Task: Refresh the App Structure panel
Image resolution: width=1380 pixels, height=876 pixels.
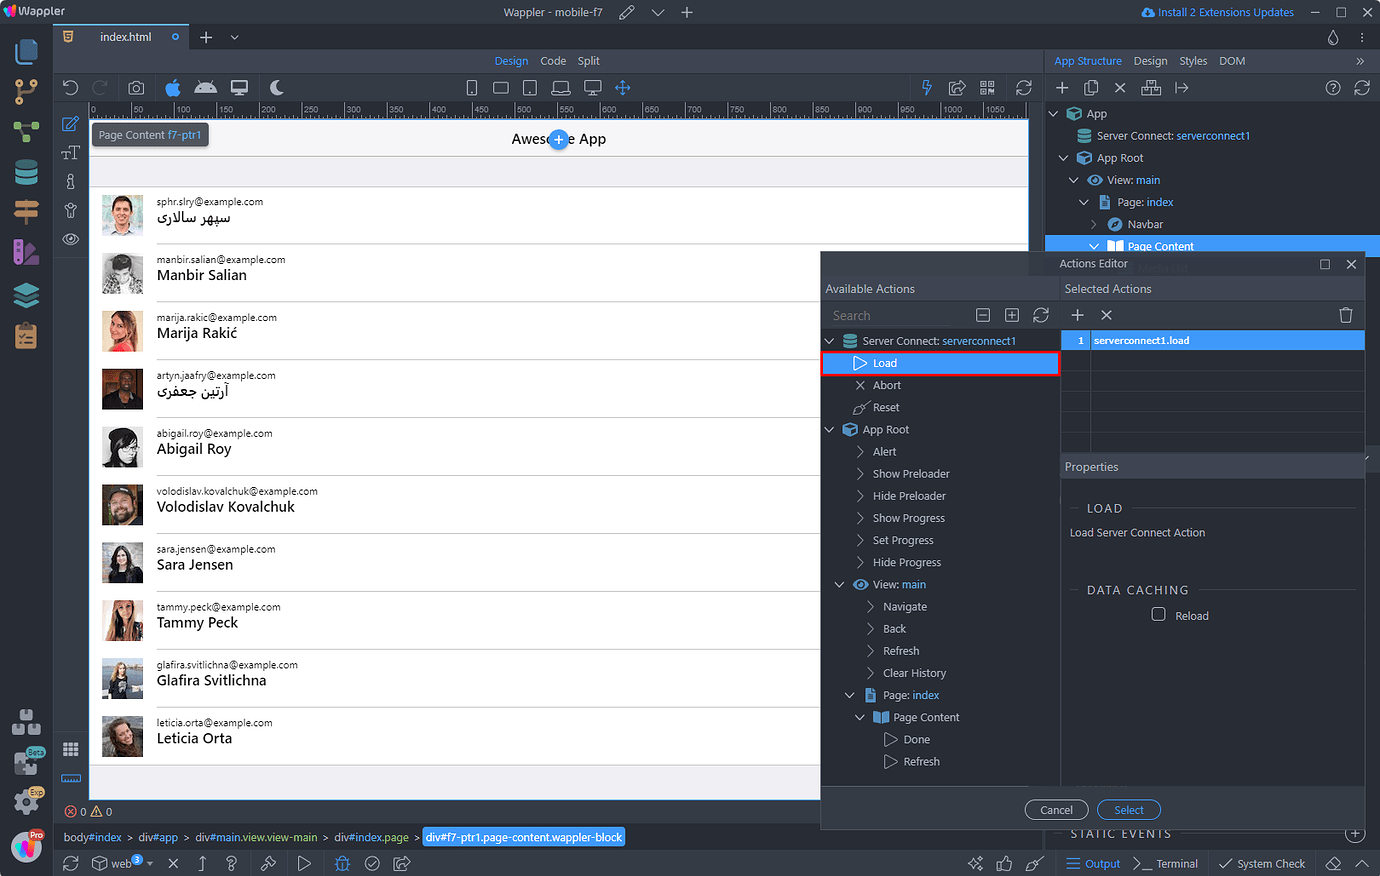Action: [x=1361, y=87]
